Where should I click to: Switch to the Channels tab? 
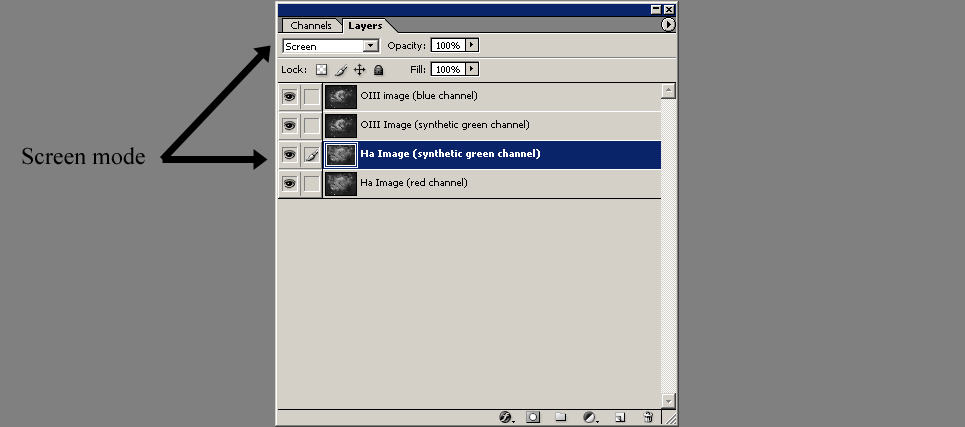click(x=310, y=26)
